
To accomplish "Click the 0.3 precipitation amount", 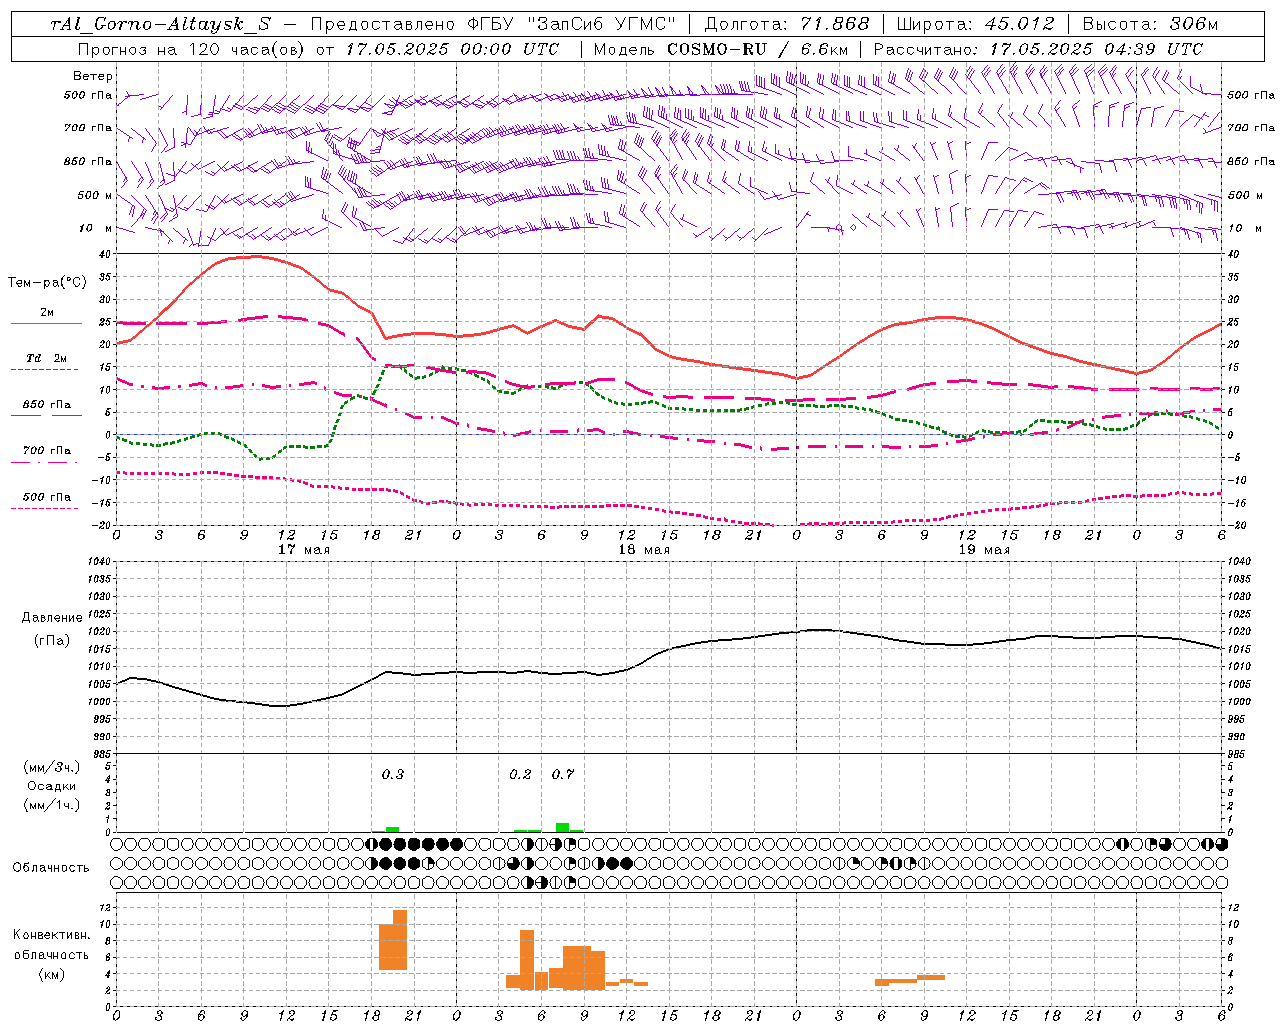I will pos(393,774).
